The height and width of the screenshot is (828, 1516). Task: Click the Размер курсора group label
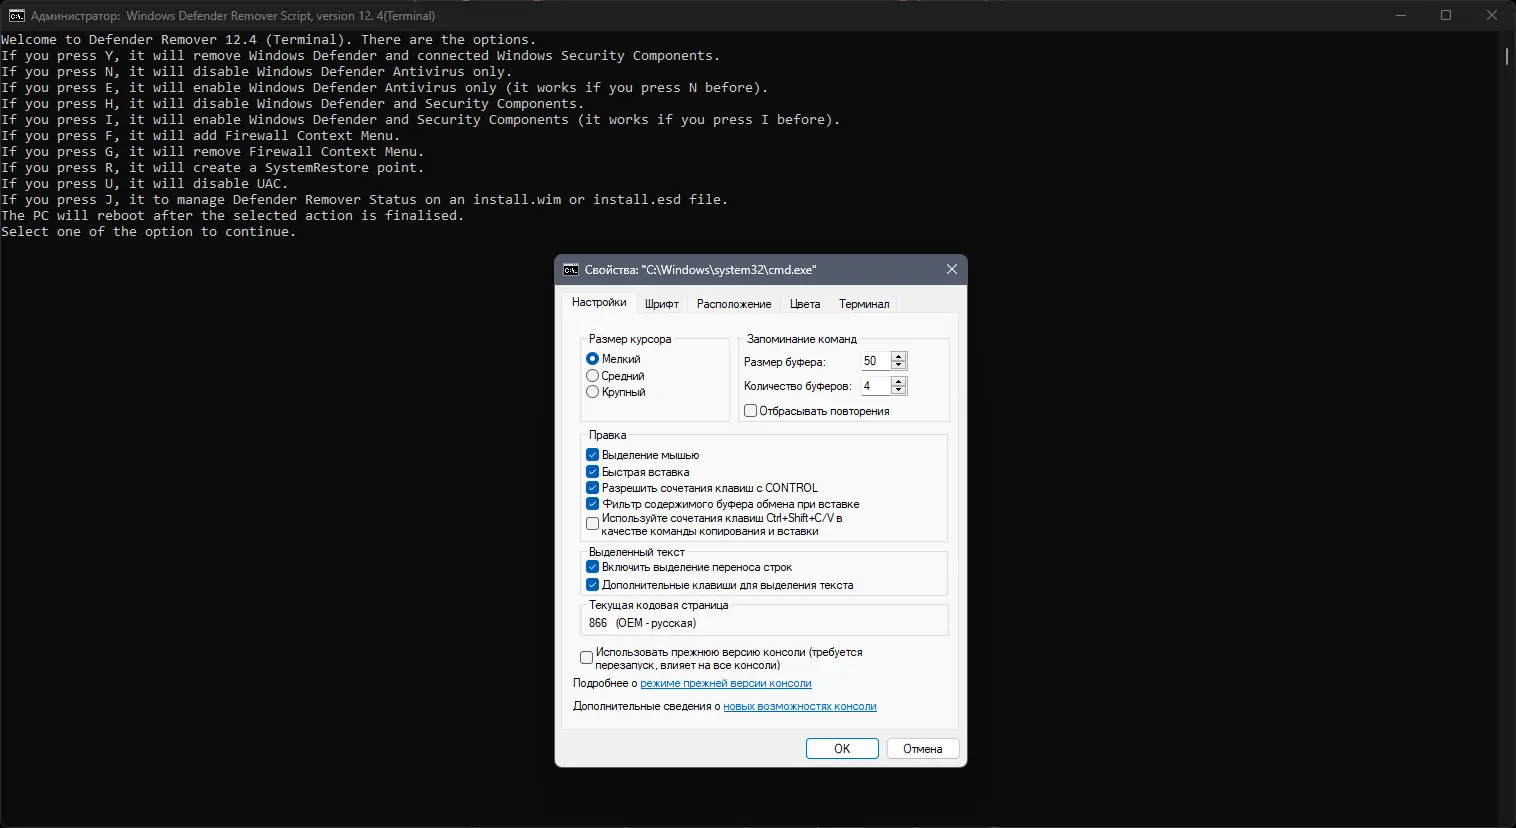click(x=630, y=339)
